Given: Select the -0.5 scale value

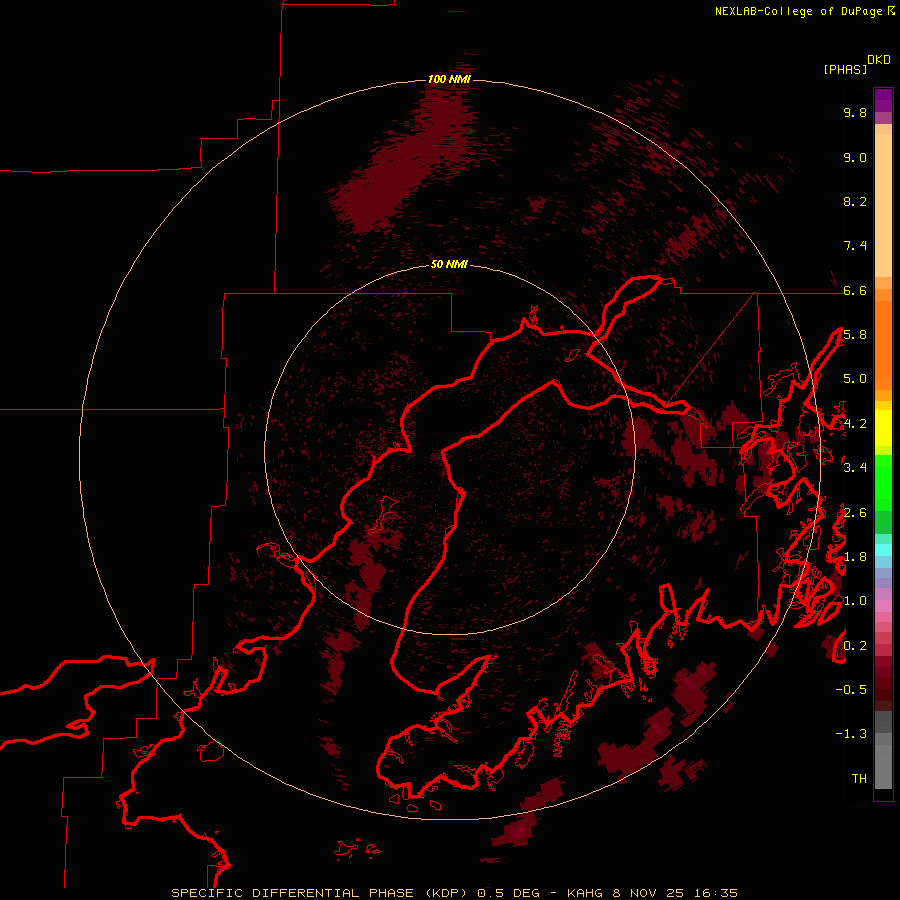Looking at the screenshot, I should 851,689.
